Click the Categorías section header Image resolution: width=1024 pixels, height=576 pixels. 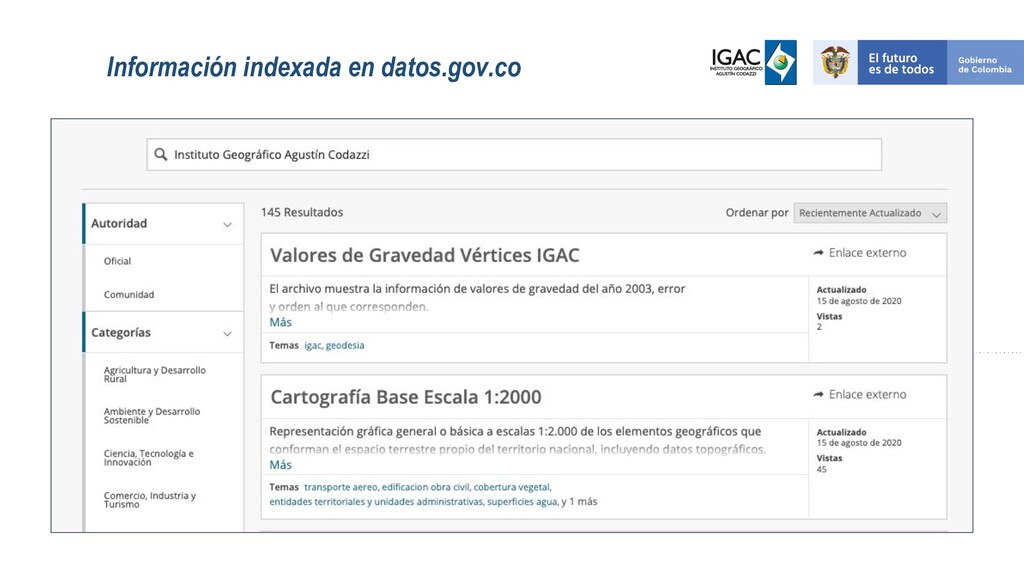tap(163, 332)
